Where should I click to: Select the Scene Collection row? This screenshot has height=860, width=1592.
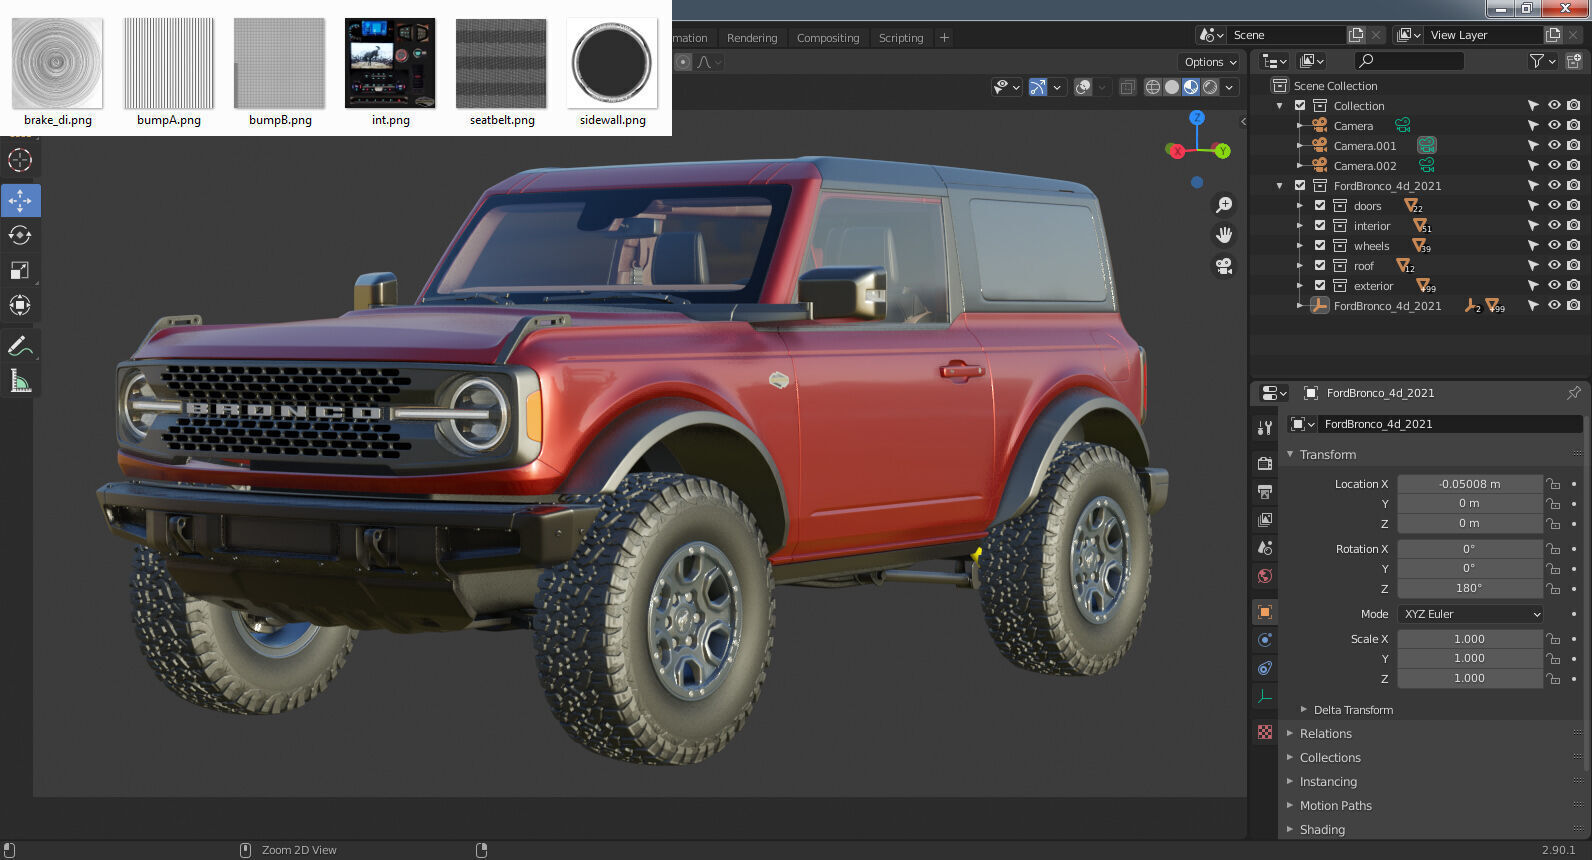click(x=1335, y=86)
